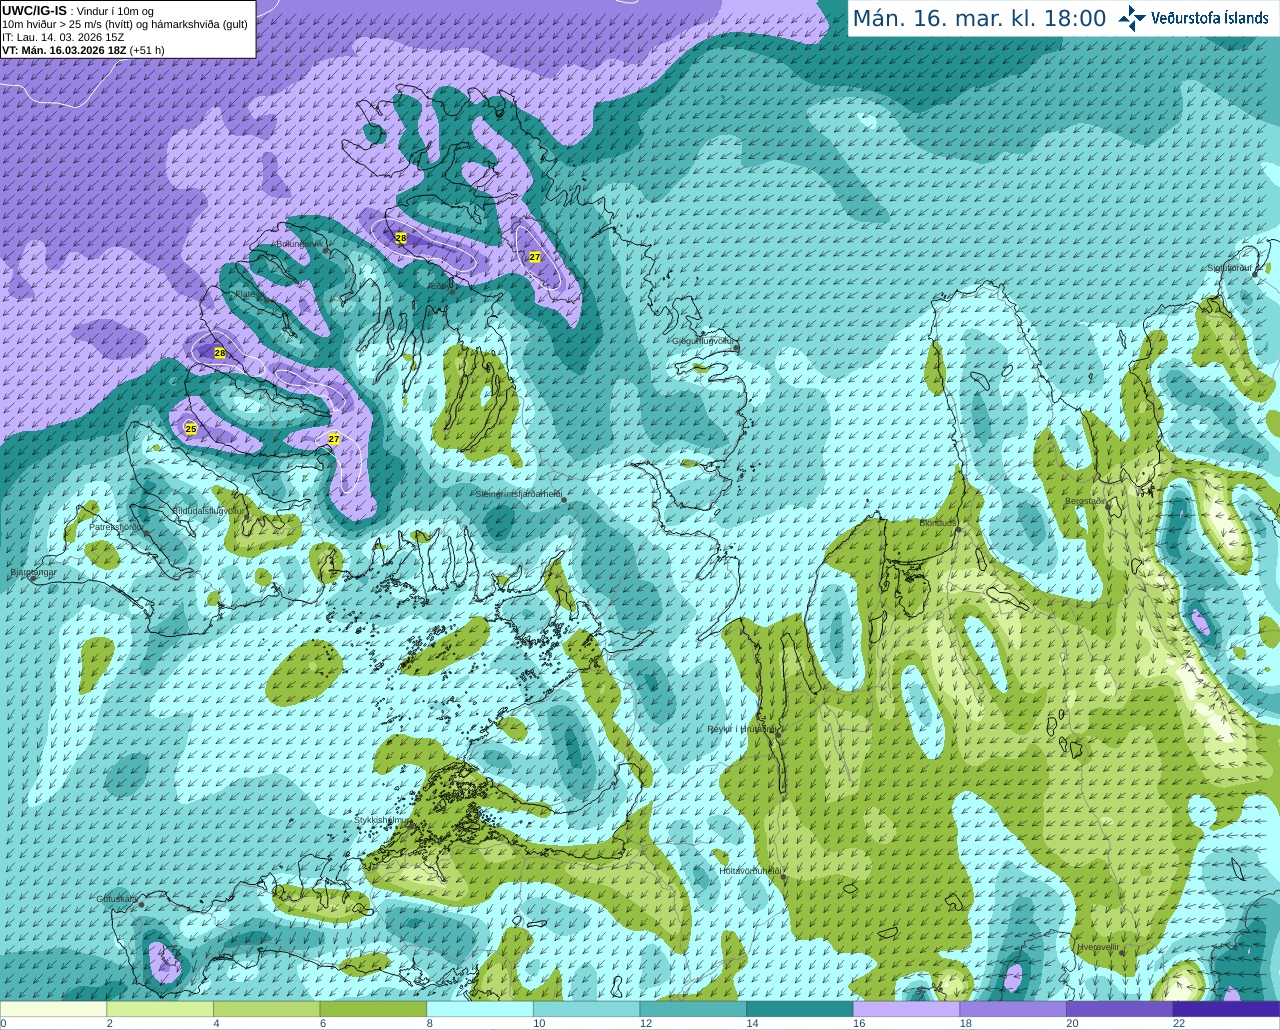1280x1030 pixels.
Task: Click the IT: Lau. 14. 03. 2026 15Z line
Action: click(x=63, y=37)
